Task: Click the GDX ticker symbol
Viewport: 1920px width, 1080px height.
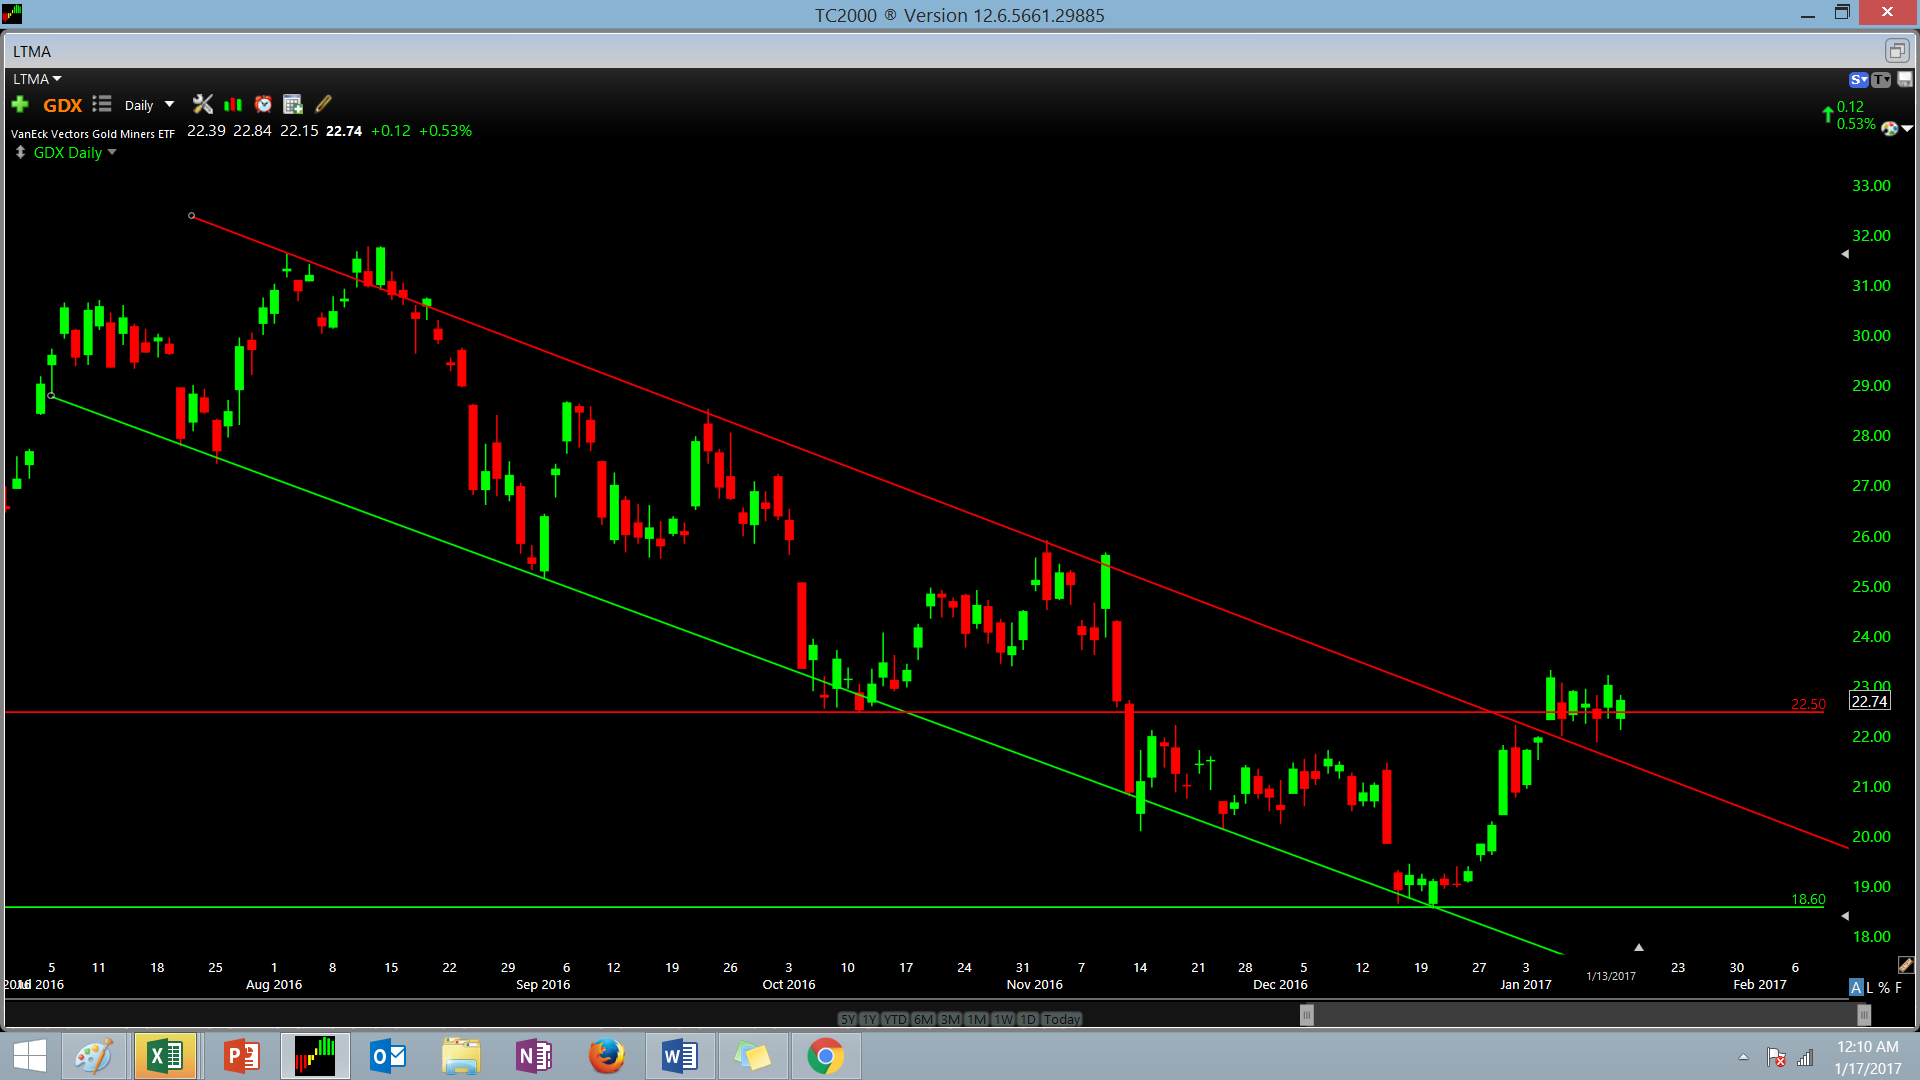Action: [x=62, y=105]
